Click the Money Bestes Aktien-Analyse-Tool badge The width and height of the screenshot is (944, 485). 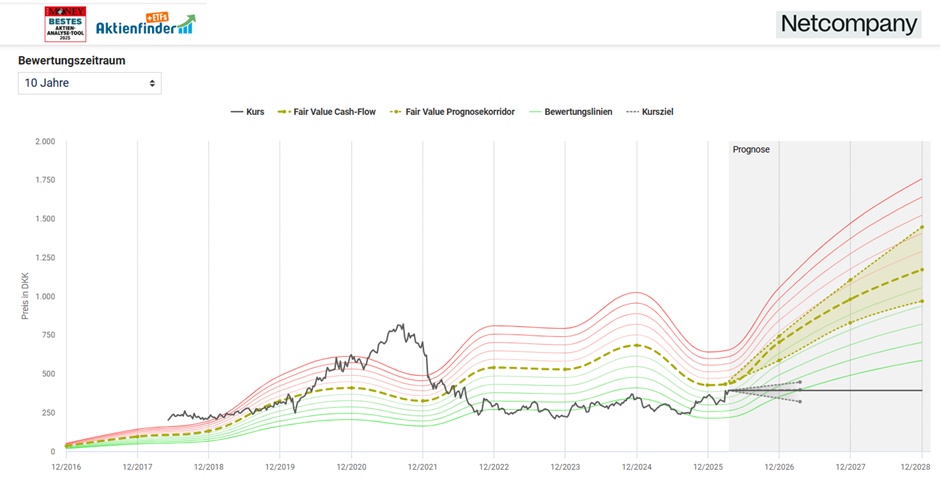pos(66,24)
